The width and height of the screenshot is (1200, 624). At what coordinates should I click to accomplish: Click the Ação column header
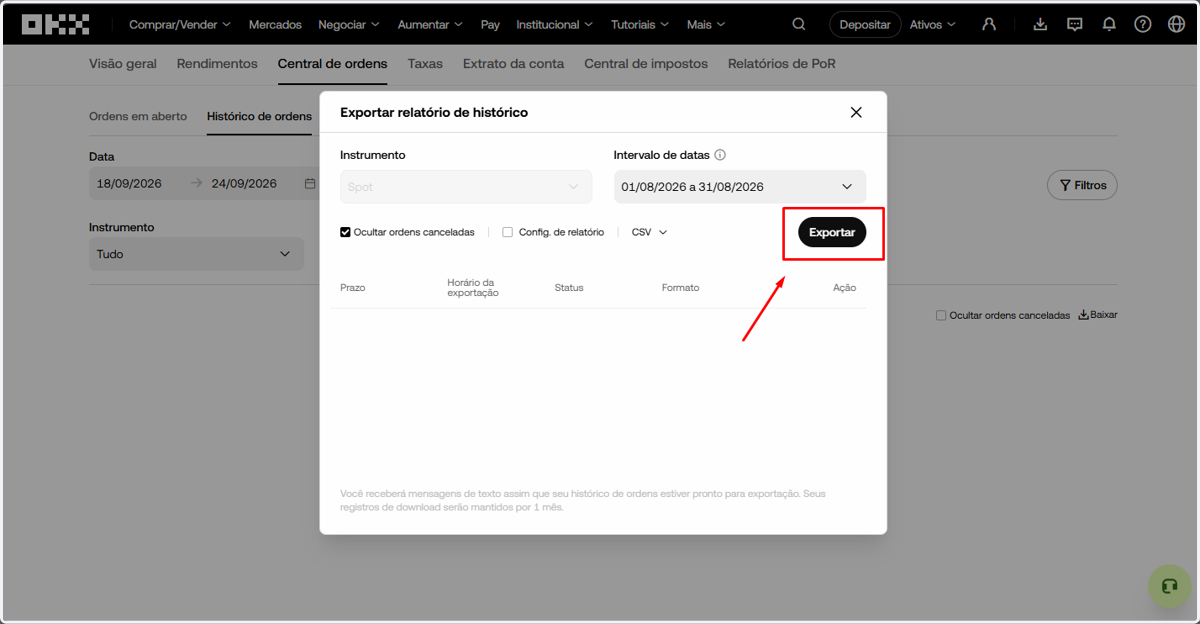[845, 288]
